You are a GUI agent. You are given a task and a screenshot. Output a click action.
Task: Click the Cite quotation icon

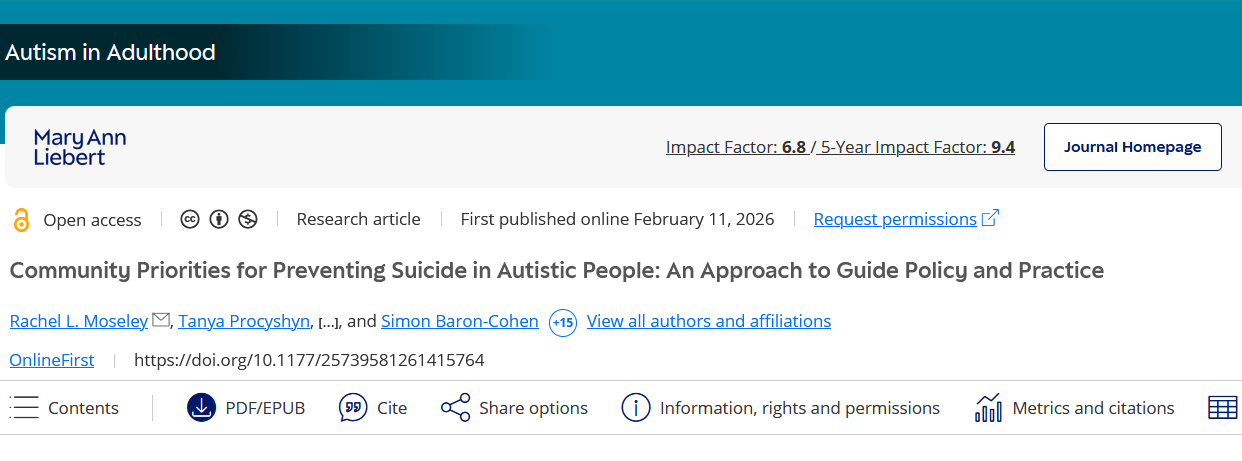(353, 408)
